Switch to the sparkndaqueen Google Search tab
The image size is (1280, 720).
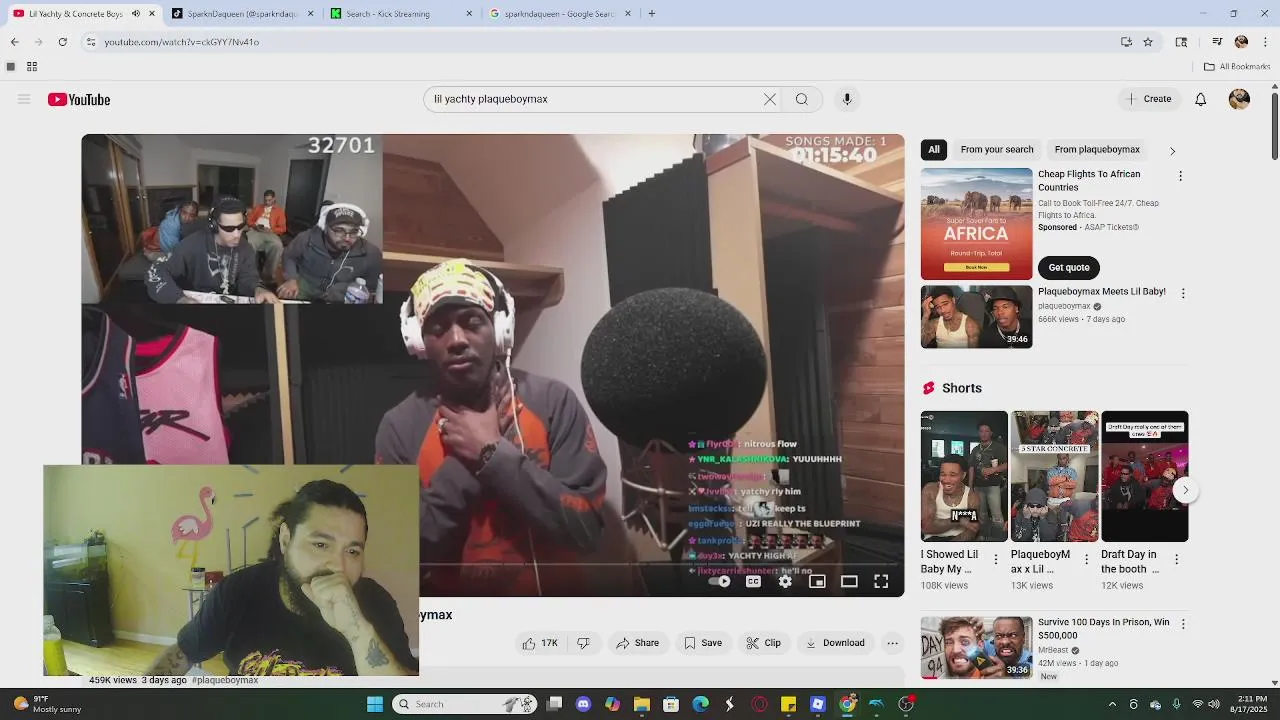[558, 13]
